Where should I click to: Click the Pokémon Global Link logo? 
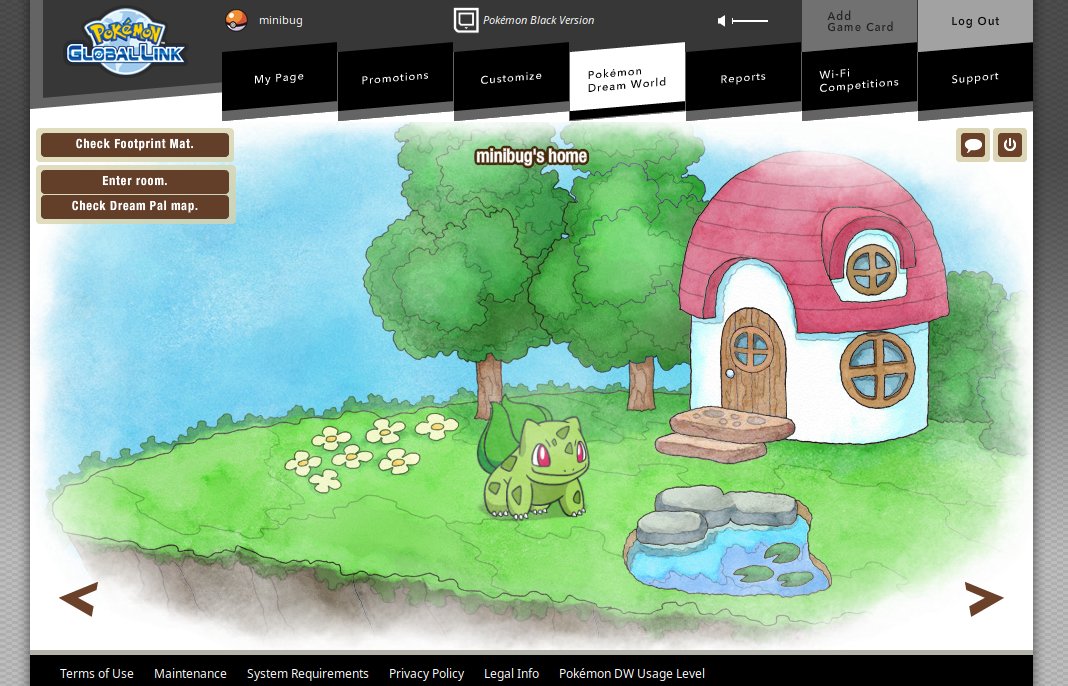click(x=125, y=42)
